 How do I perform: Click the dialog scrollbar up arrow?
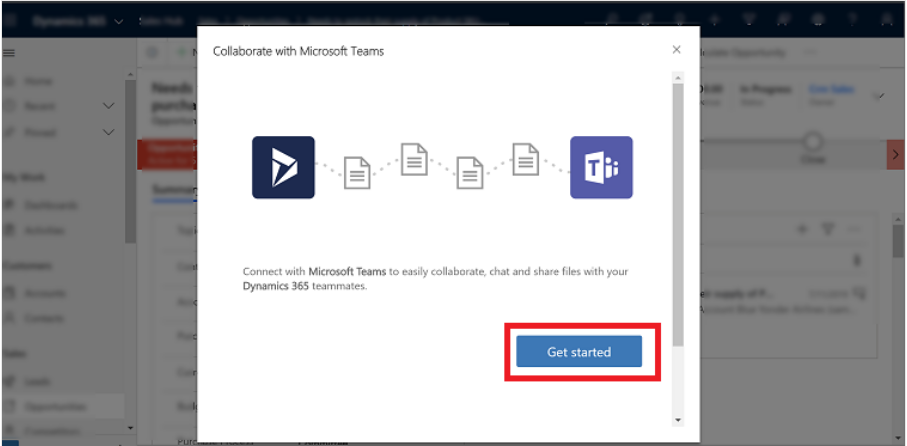pyautogui.click(x=678, y=77)
